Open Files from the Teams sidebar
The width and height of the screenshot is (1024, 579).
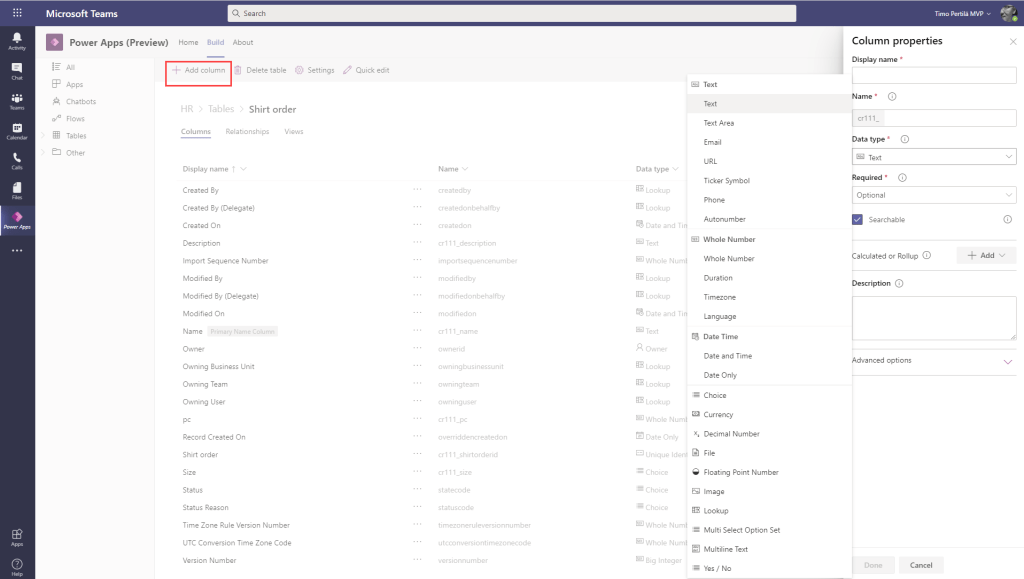click(17, 191)
